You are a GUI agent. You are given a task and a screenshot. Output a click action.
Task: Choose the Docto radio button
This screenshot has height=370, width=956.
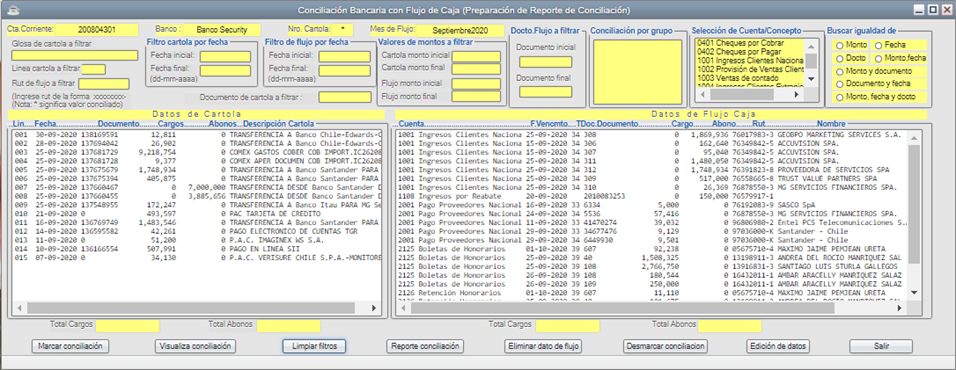[840, 59]
